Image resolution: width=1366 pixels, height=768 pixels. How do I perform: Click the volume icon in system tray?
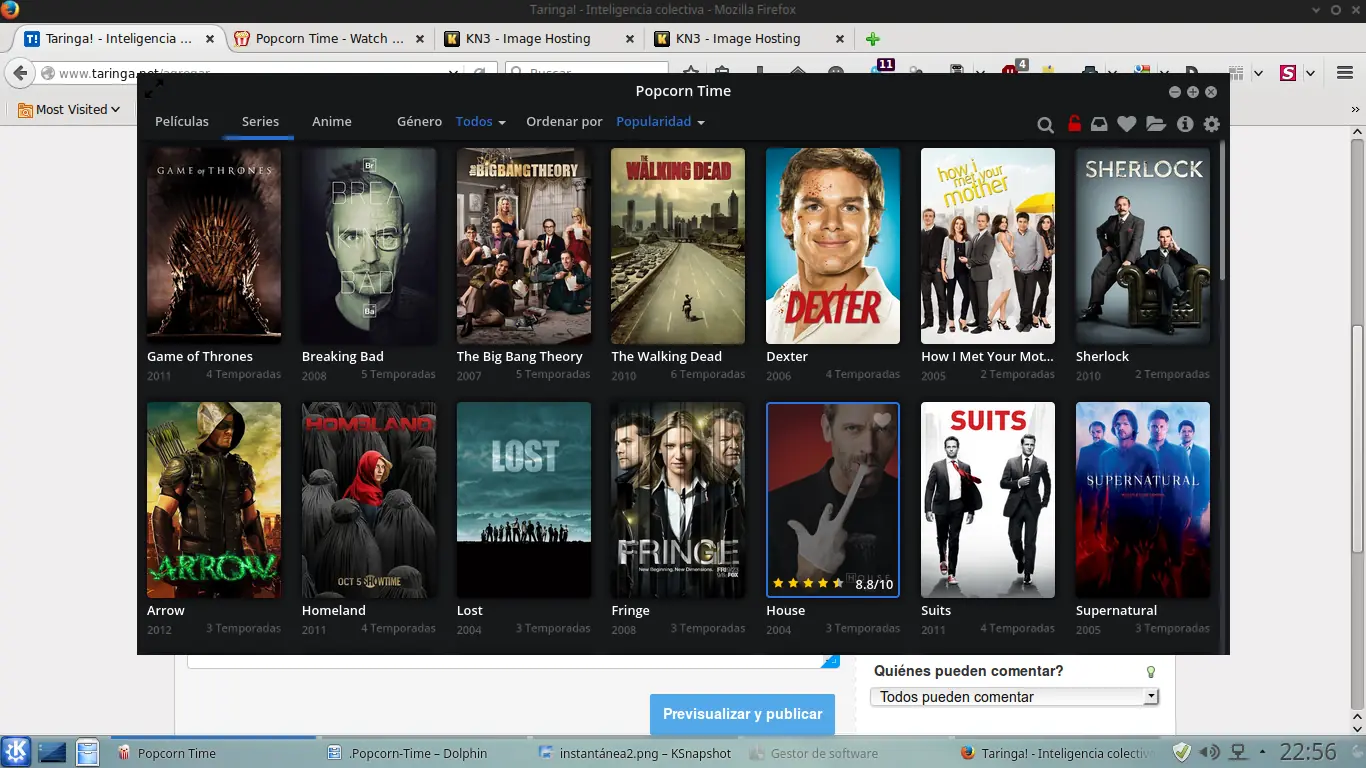click(1209, 752)
